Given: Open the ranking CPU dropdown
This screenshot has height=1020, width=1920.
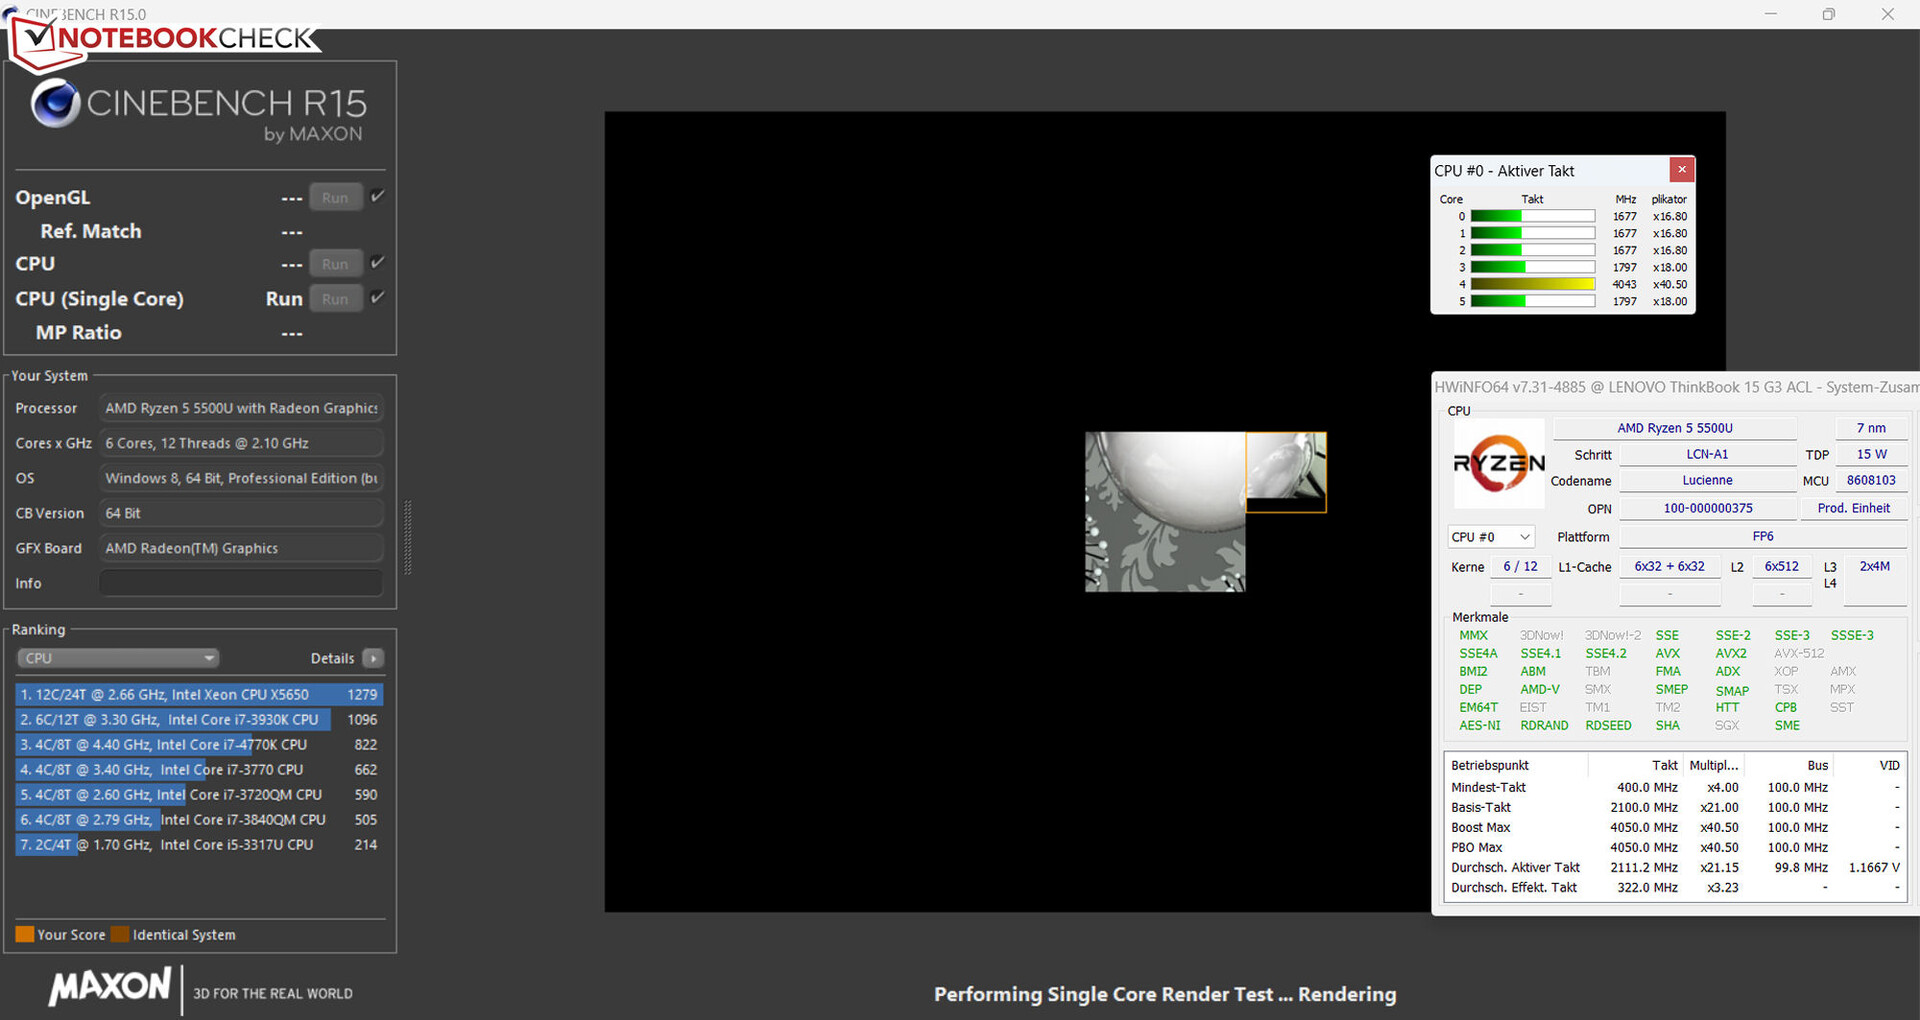Looking at the screenshot, I should (x=118, y=658).
